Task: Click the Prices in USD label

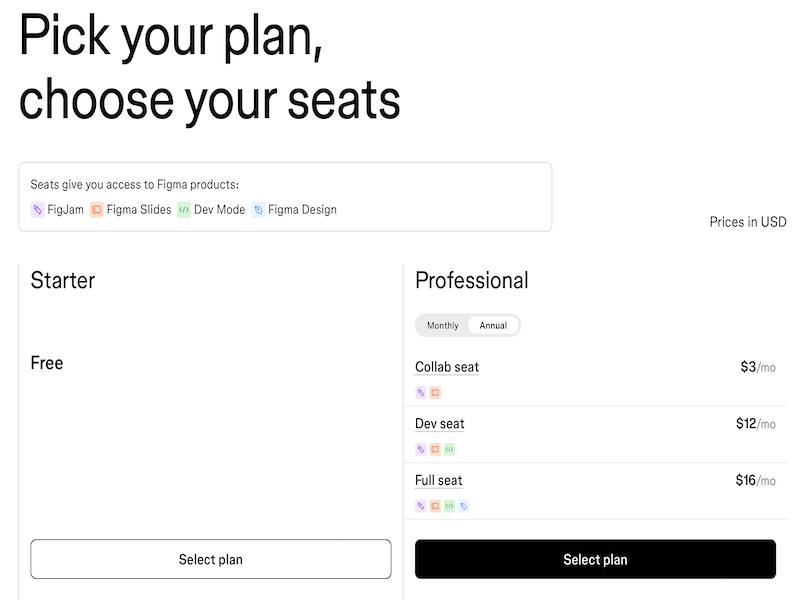Action: (x=746, y=221)
